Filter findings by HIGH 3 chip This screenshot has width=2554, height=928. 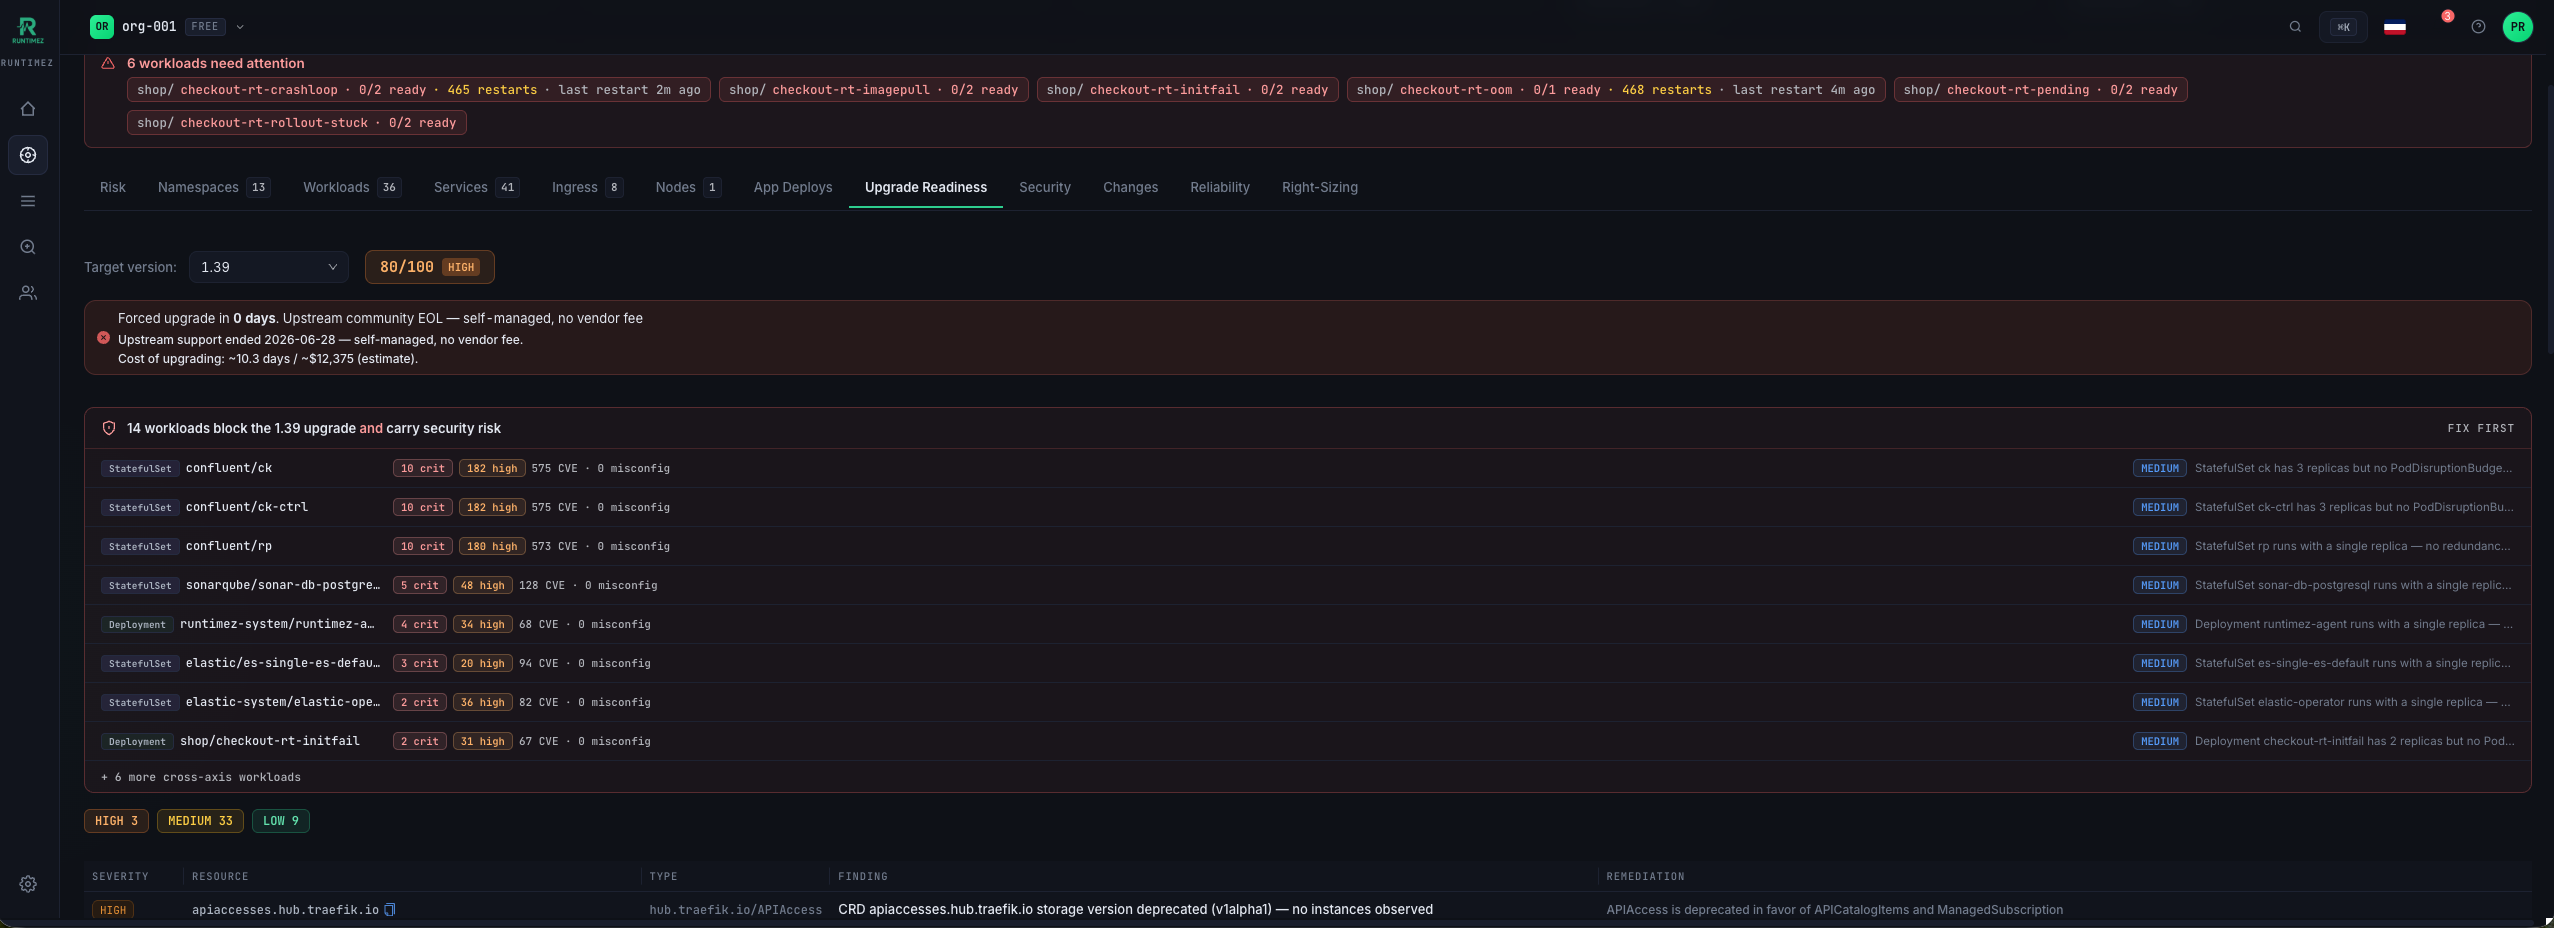point(117,821)
